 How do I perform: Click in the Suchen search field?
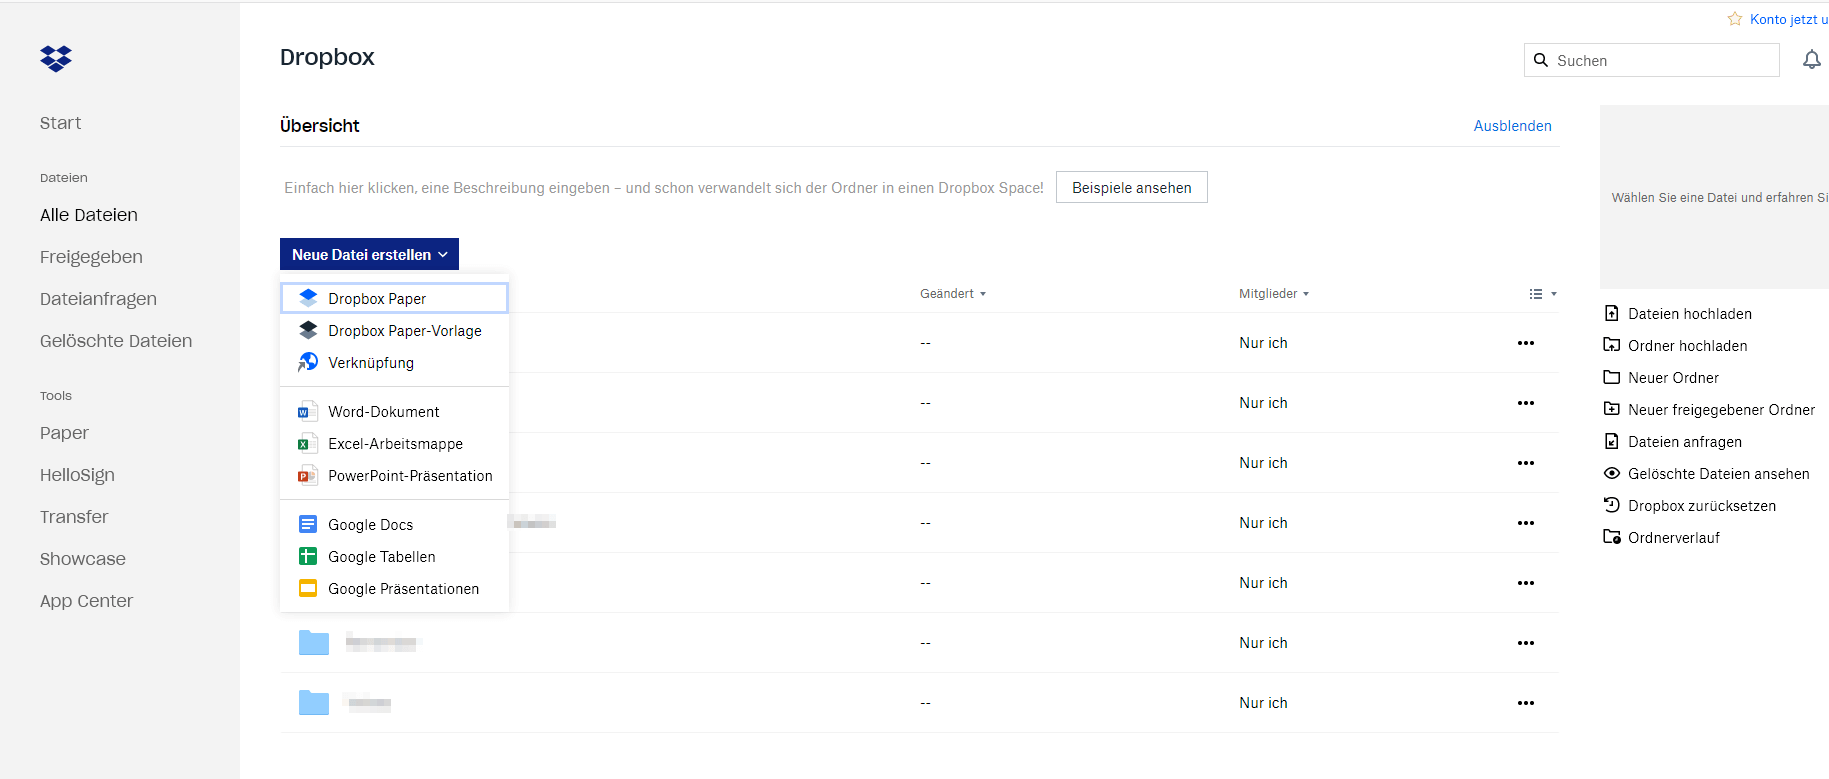click(1651, 60)
